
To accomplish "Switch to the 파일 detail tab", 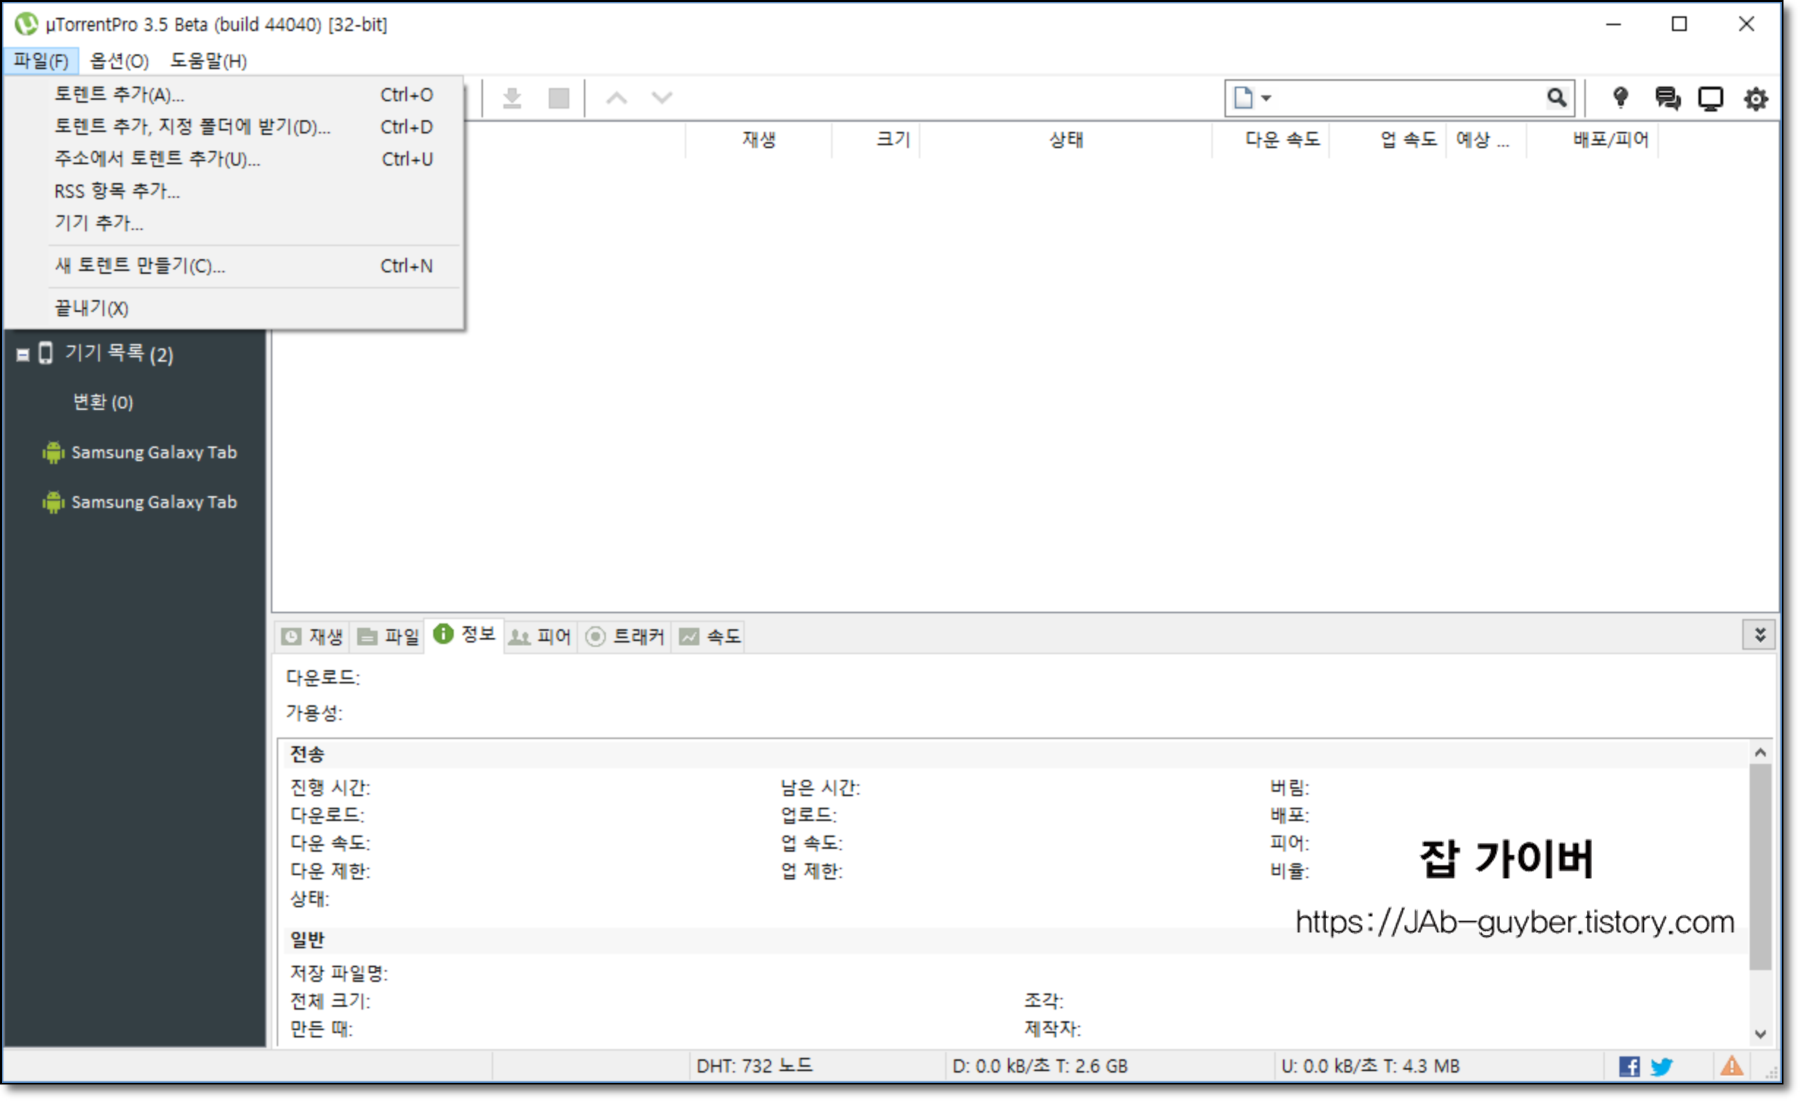I will point(389,637).
